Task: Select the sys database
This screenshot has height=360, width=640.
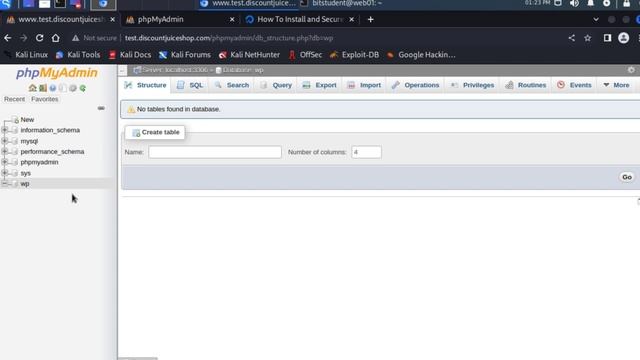Action: pos(25,173)
